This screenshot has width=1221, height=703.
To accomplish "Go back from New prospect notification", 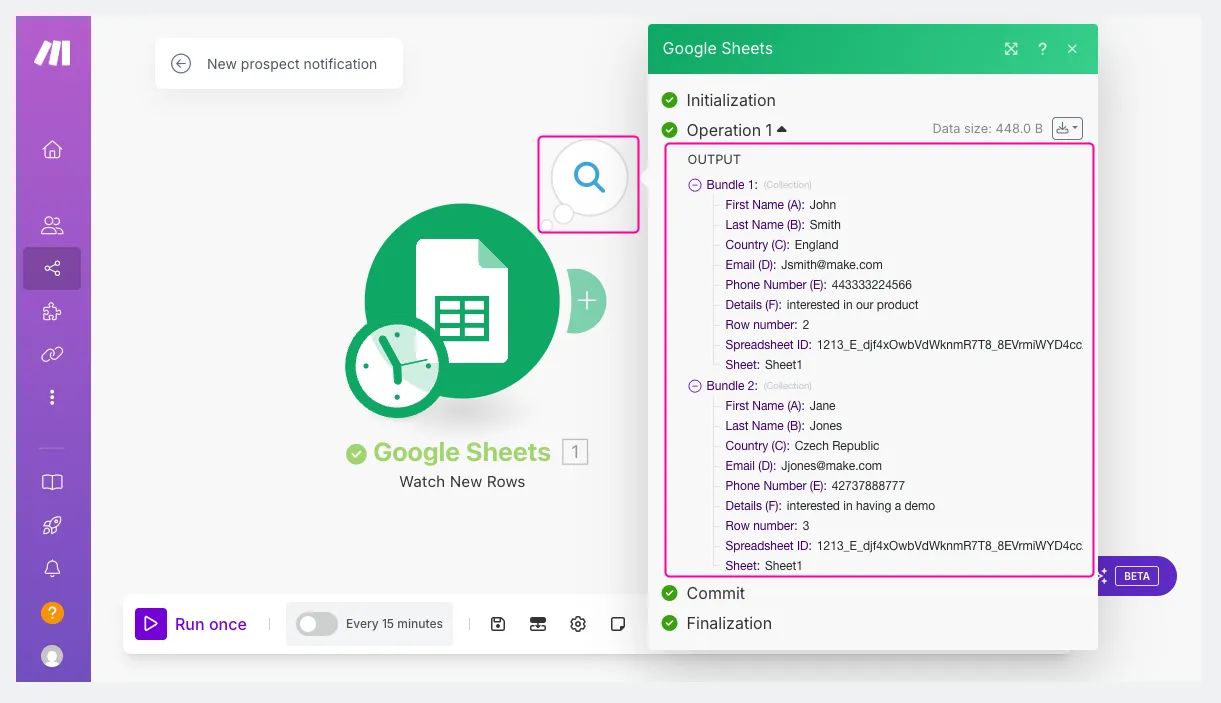I will pos(181,64).
